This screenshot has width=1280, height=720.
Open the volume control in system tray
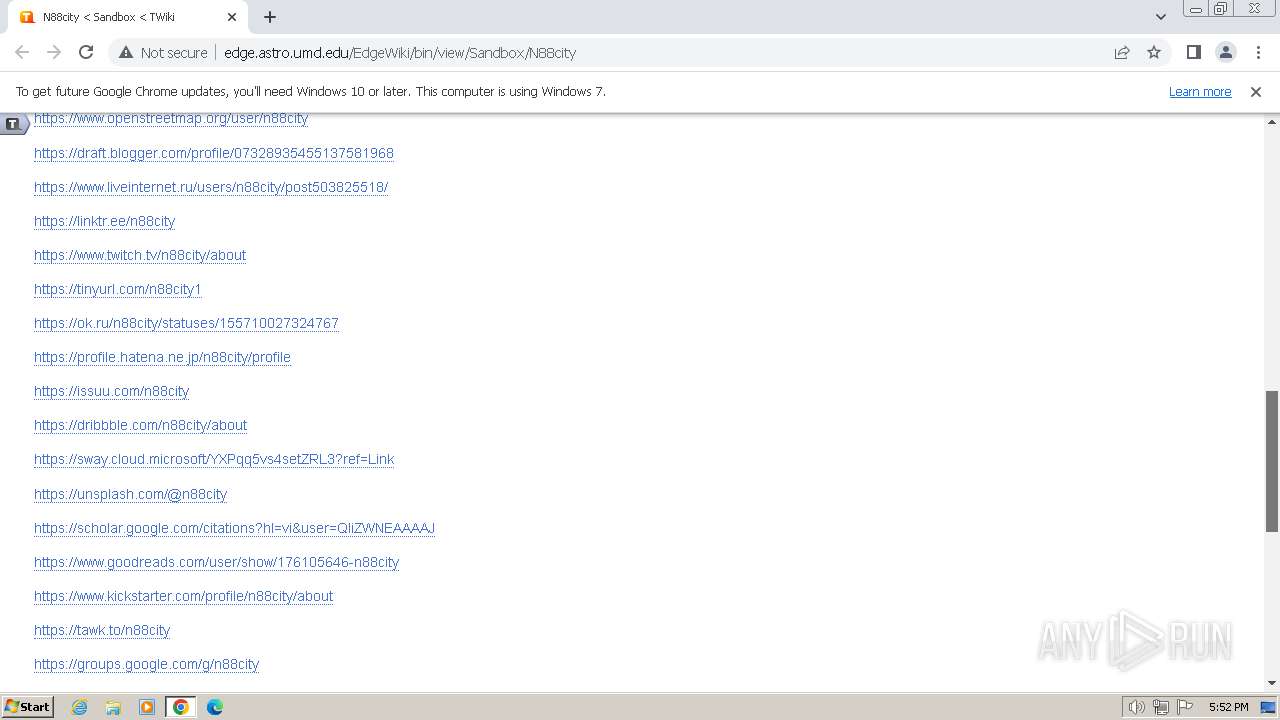pyautogui.click(x=1136, y=707)
